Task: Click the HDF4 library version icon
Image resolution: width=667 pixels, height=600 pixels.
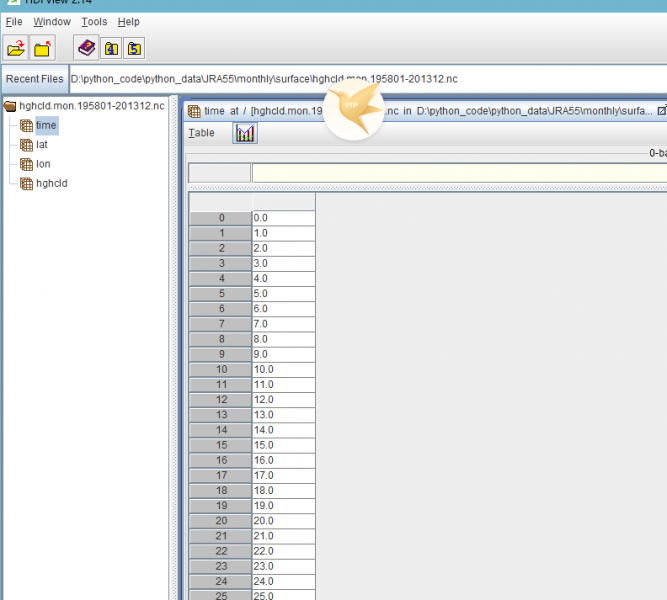Action: [111, 48]
